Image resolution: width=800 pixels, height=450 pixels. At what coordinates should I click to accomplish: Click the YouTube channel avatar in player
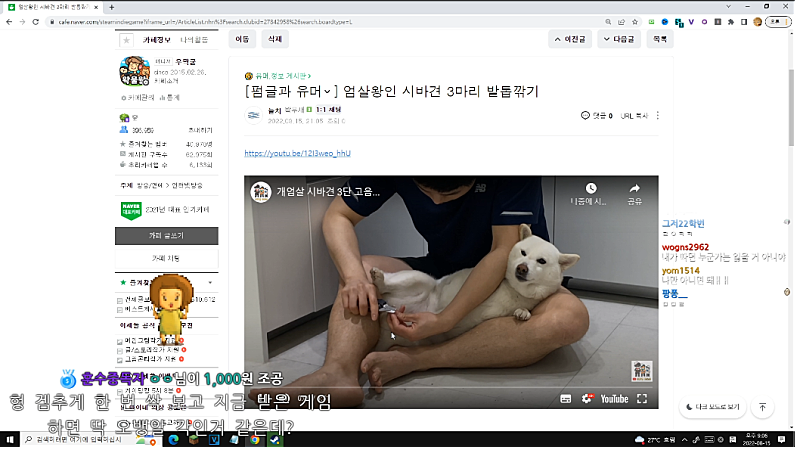(261, 192)
